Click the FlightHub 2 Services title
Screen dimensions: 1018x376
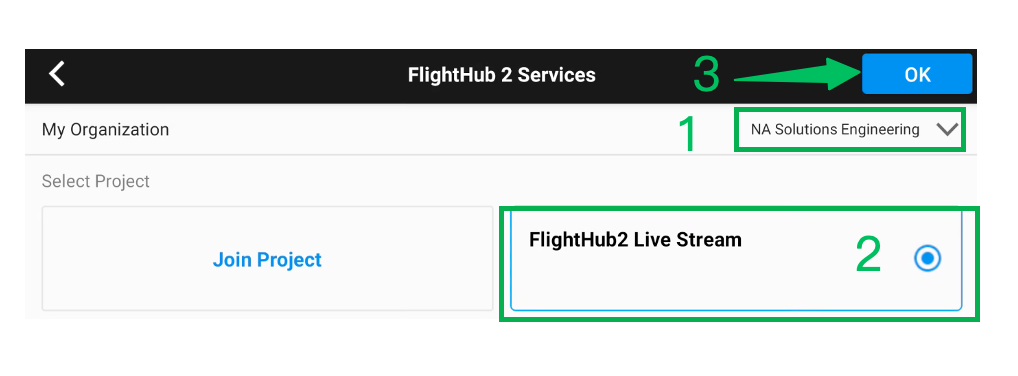click(x=501, y=75)
